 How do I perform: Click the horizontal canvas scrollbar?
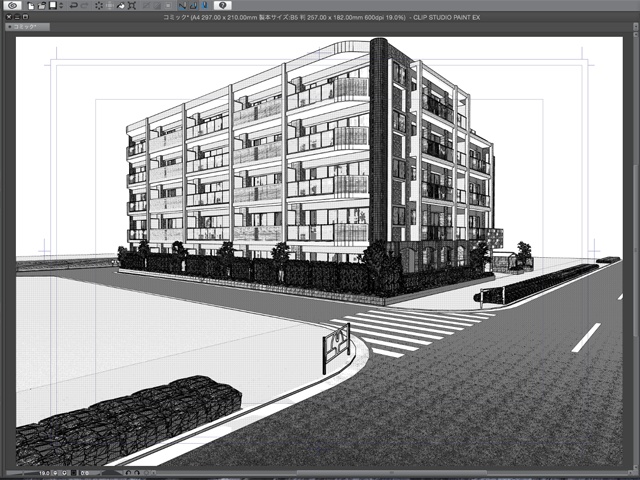392,473
